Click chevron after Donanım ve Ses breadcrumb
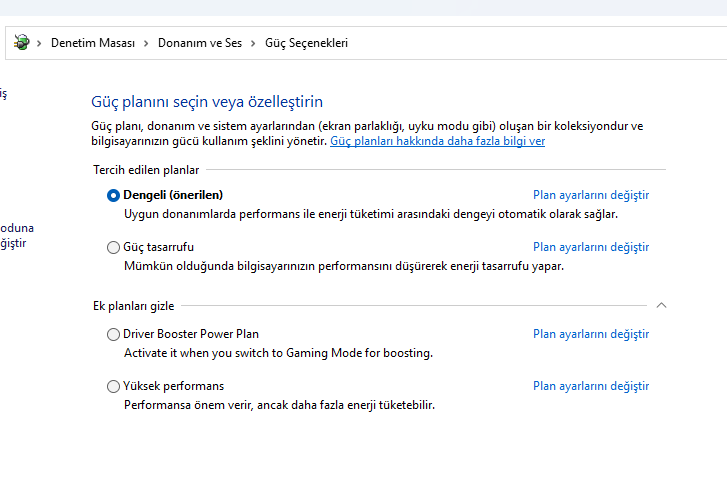Image resolution: width=727 pixels, height=480 pixels. point(253,43)
